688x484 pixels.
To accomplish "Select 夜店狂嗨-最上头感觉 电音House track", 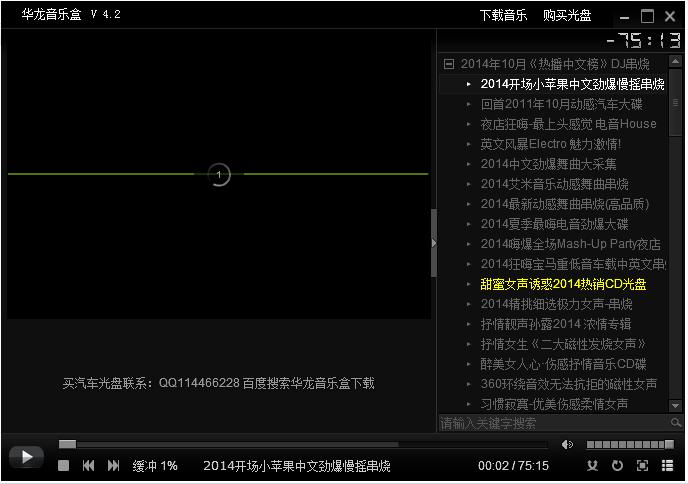I will 568,124.
